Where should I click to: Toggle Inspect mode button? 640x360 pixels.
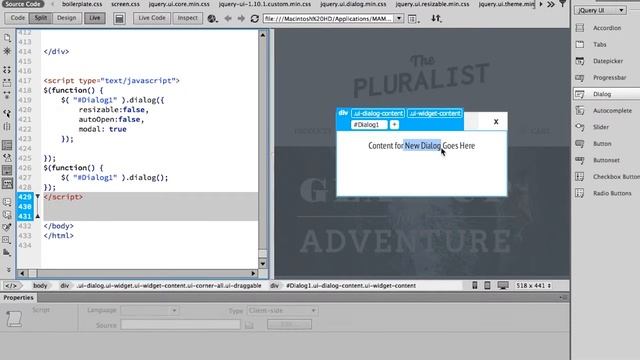coord(187,18)
